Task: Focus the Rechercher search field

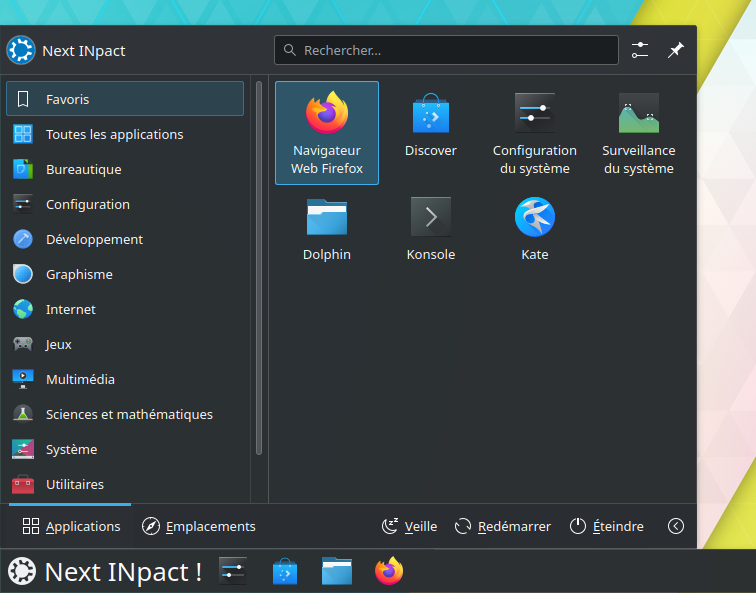Action: pos(446,50)
